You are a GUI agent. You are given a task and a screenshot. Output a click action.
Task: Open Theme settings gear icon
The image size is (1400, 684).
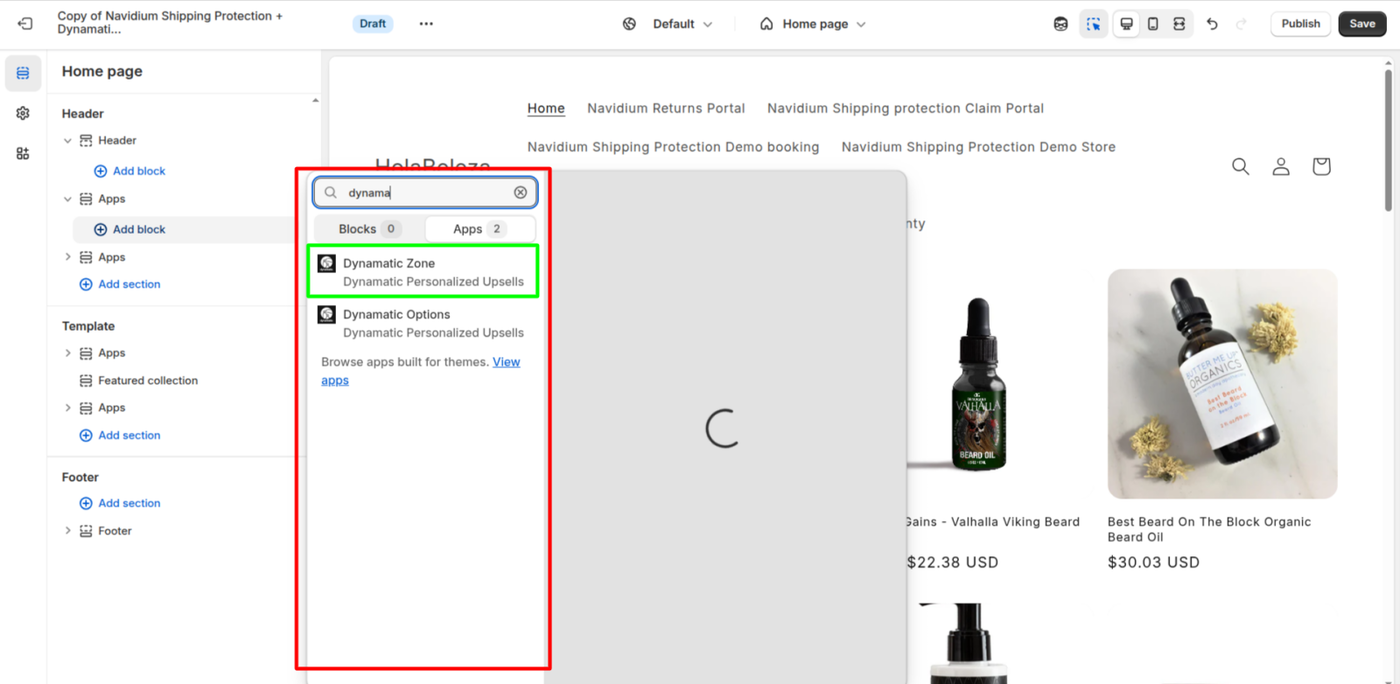click(23, 113)
